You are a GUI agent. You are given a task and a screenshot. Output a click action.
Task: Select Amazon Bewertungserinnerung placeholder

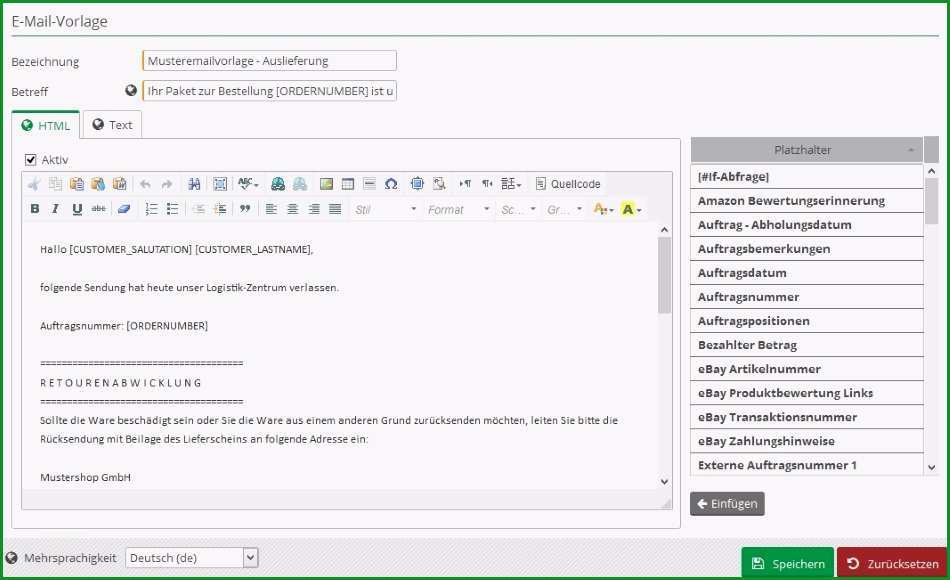click(x=806, y=201)
